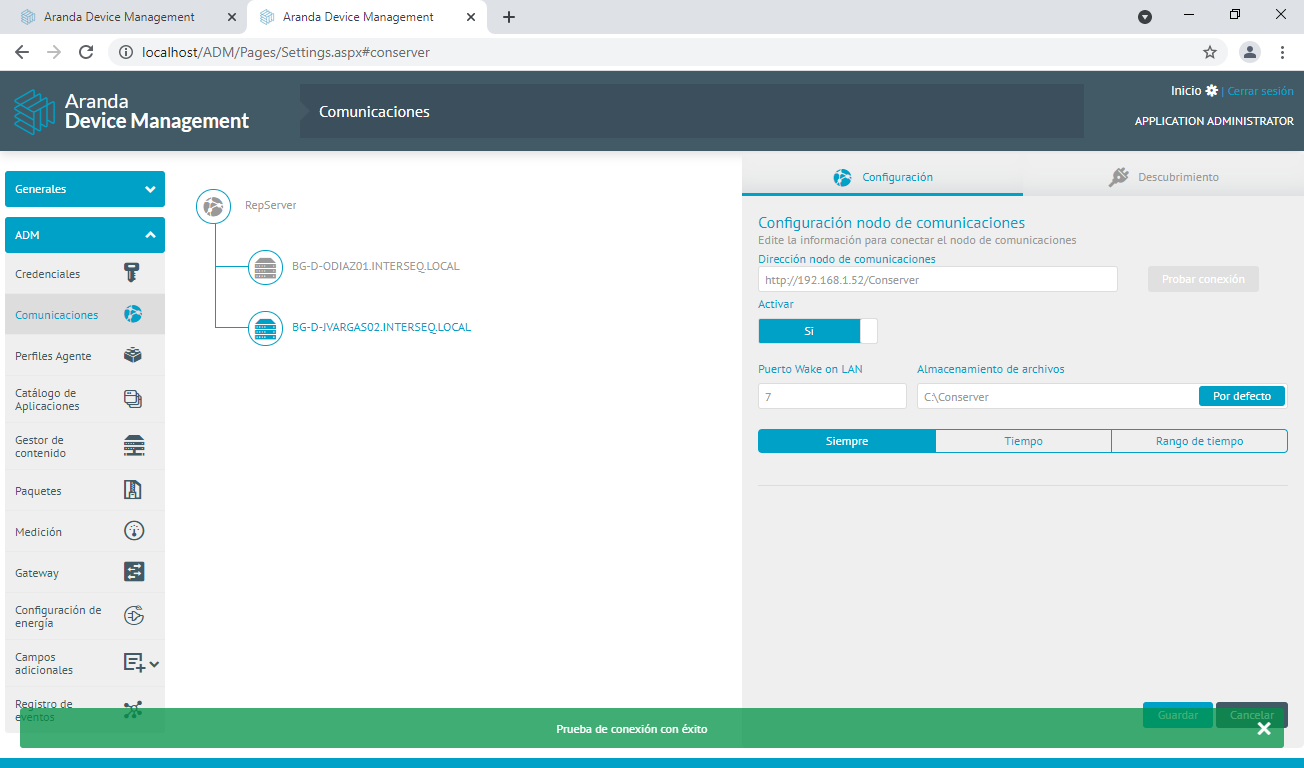The image size is (1304, 768).
Task: Click the Configuración de energía icon
Action: [134, 616]
